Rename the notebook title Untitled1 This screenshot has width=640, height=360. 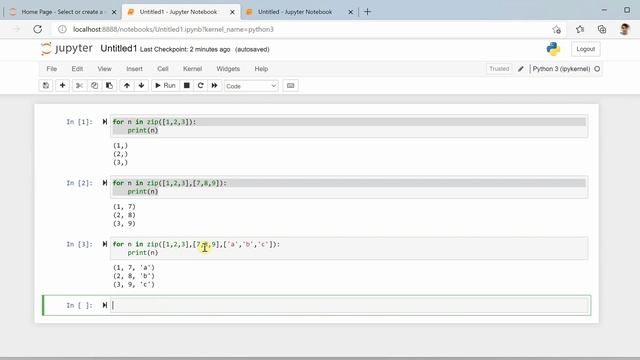click(118, 49)
